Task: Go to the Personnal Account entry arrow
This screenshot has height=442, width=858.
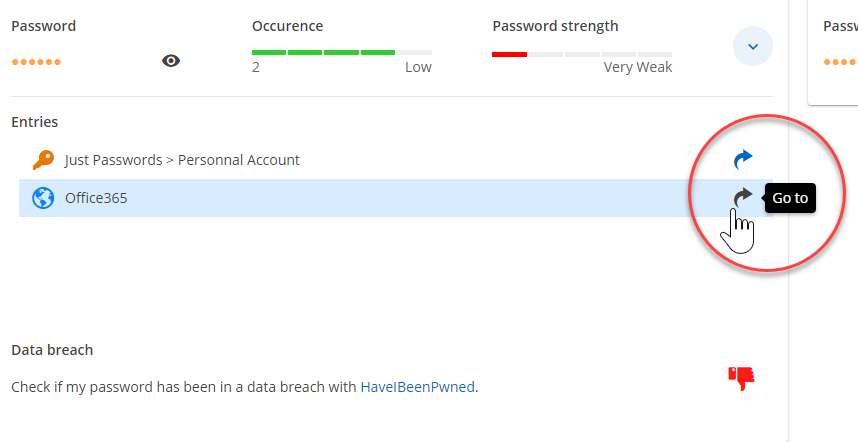Action: [742, 159]
